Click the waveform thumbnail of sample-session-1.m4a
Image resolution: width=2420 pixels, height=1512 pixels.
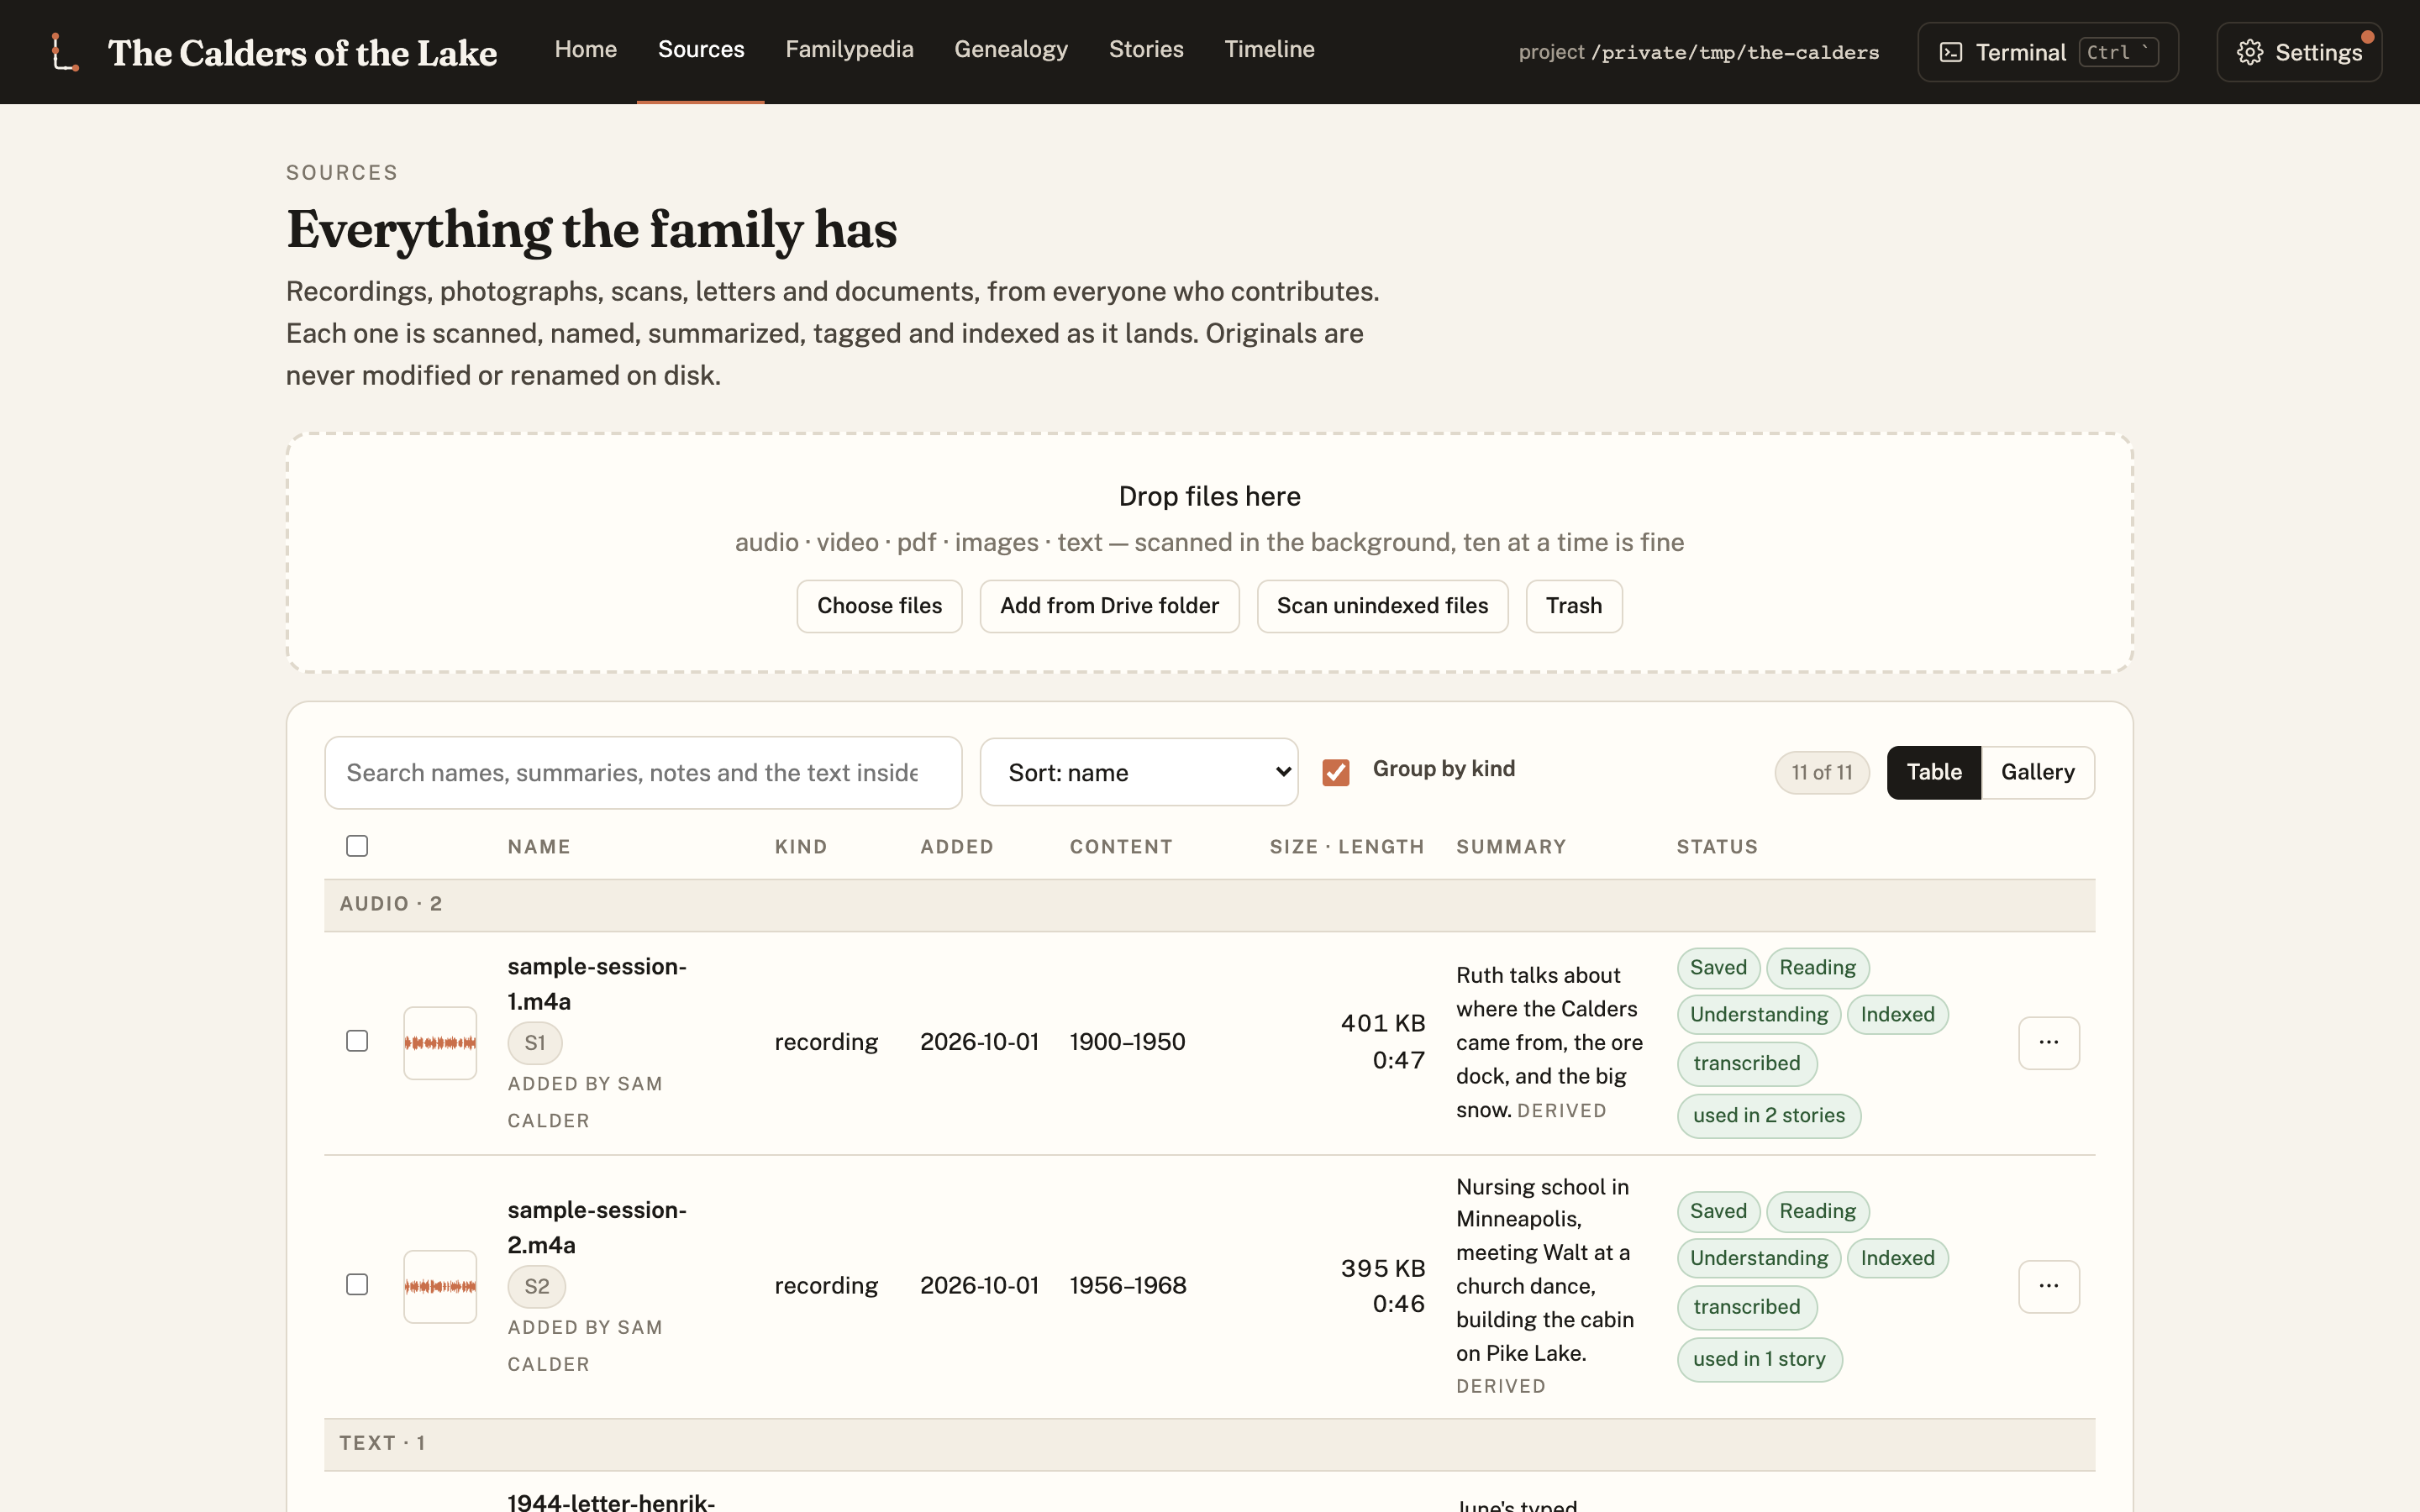click(x=440, y=1042)
